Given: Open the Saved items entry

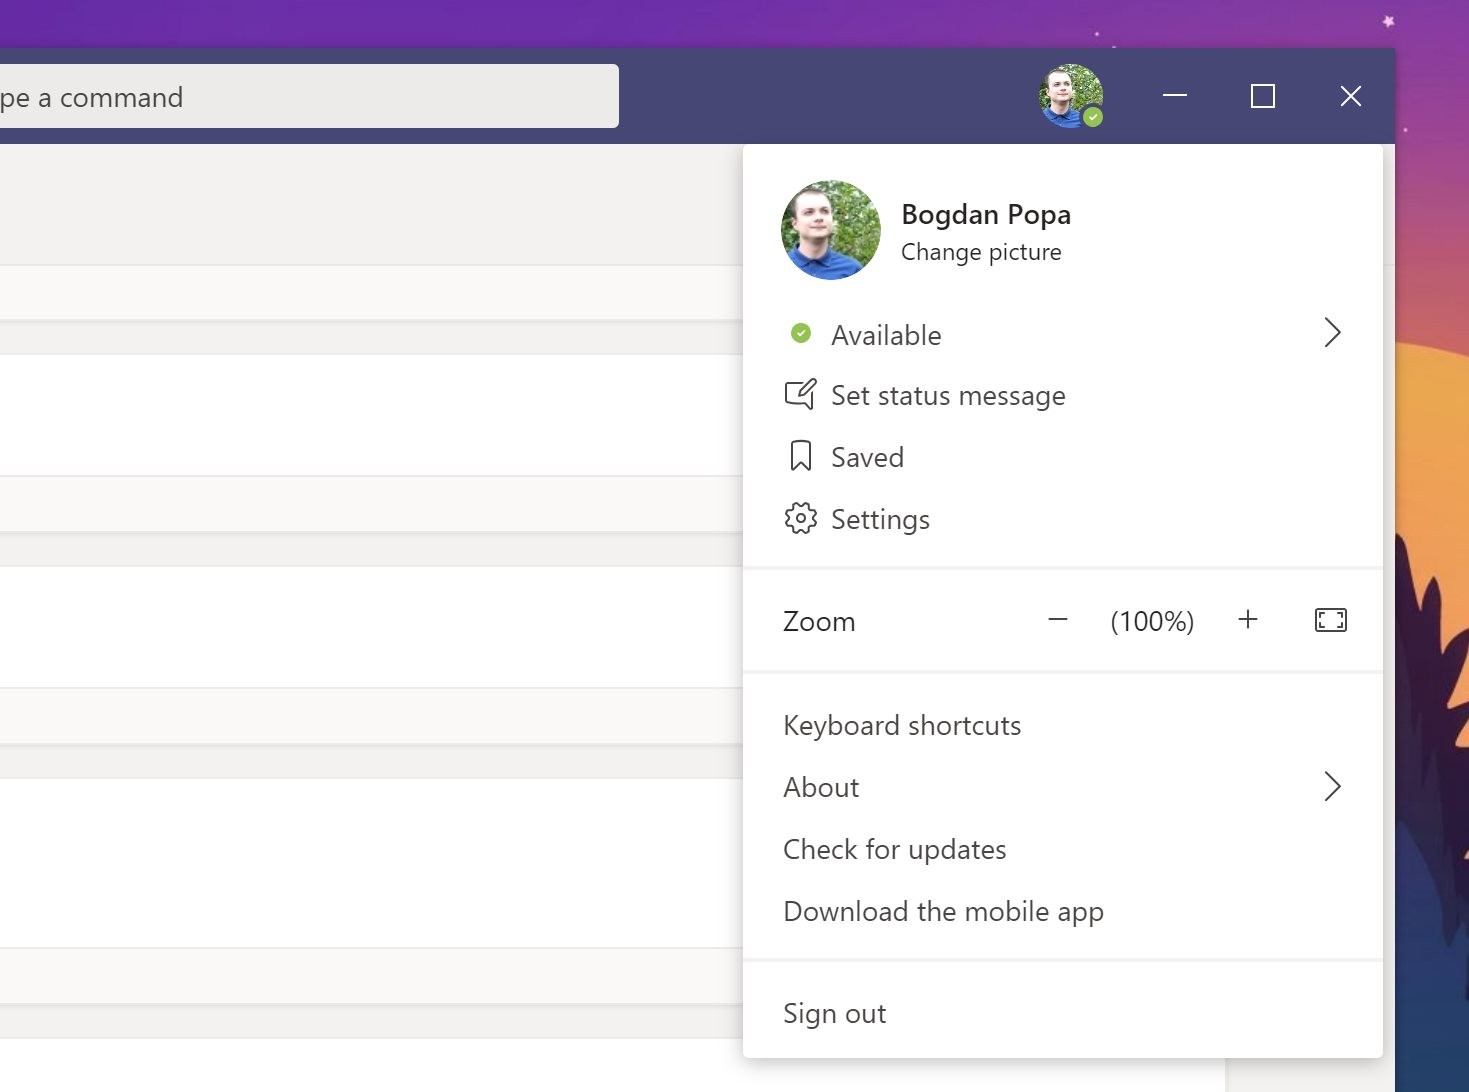Looking at the screenshot, I should (x=1063, y=458).
